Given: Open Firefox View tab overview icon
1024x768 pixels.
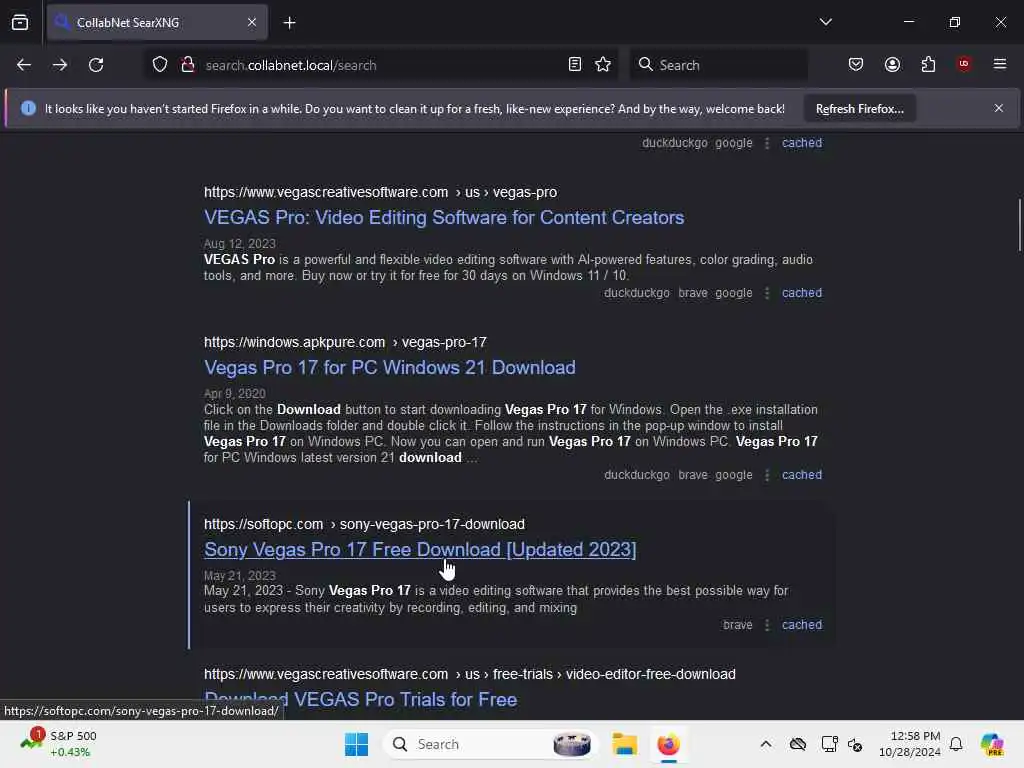Looking at the screenshot, I should 20,22.
